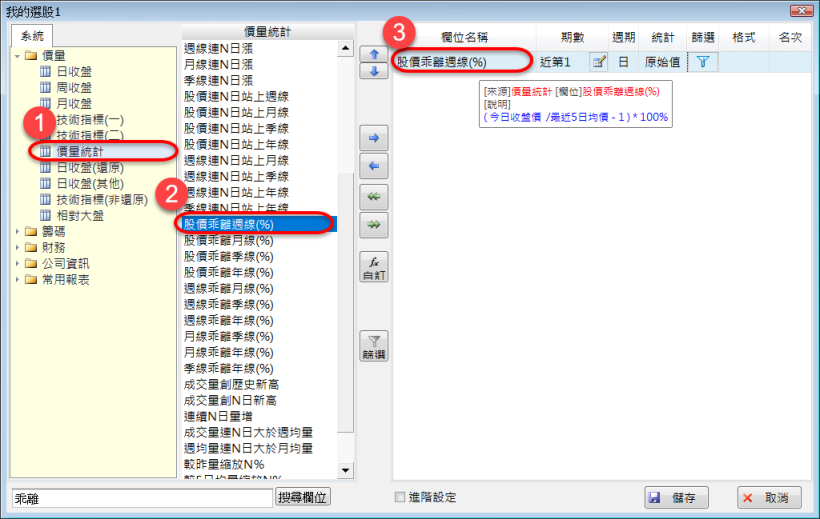Screen dimensions: 820x519
Task: Select 月線乖離季線(%) in the list
Action: pos(229,336)
